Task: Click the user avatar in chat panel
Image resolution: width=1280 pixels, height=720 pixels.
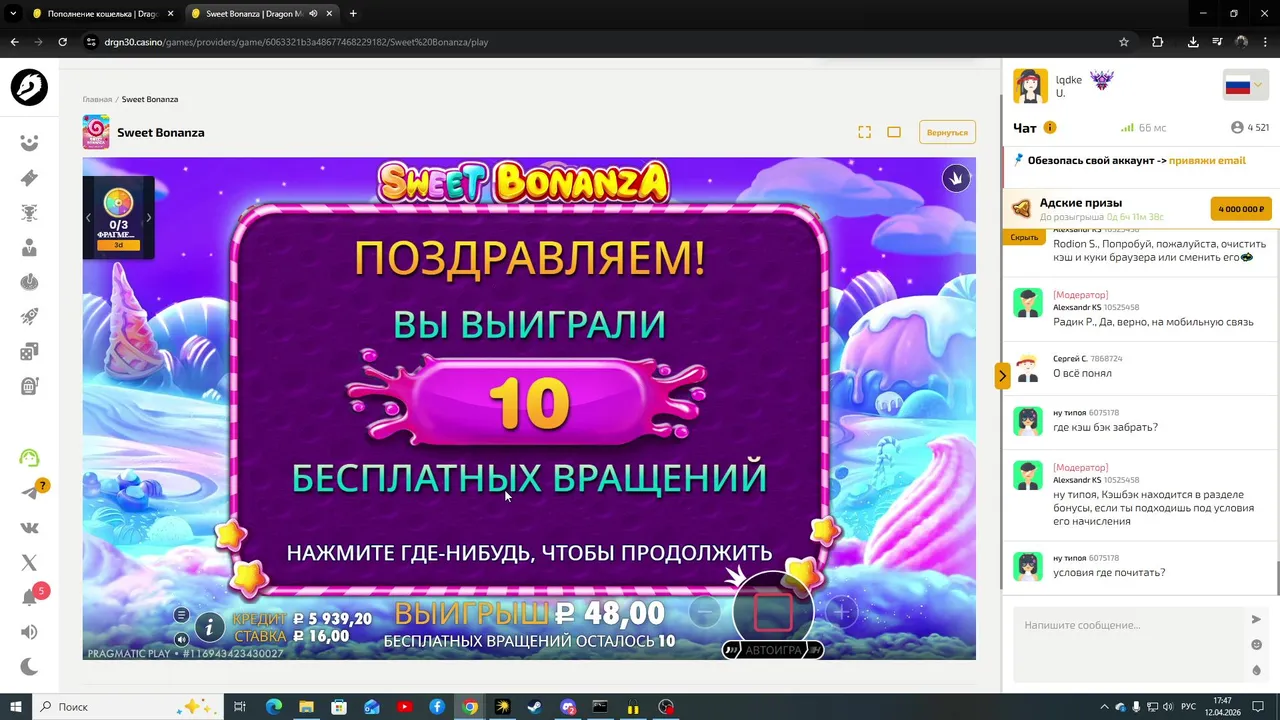Action: (x=1031, y=86)
